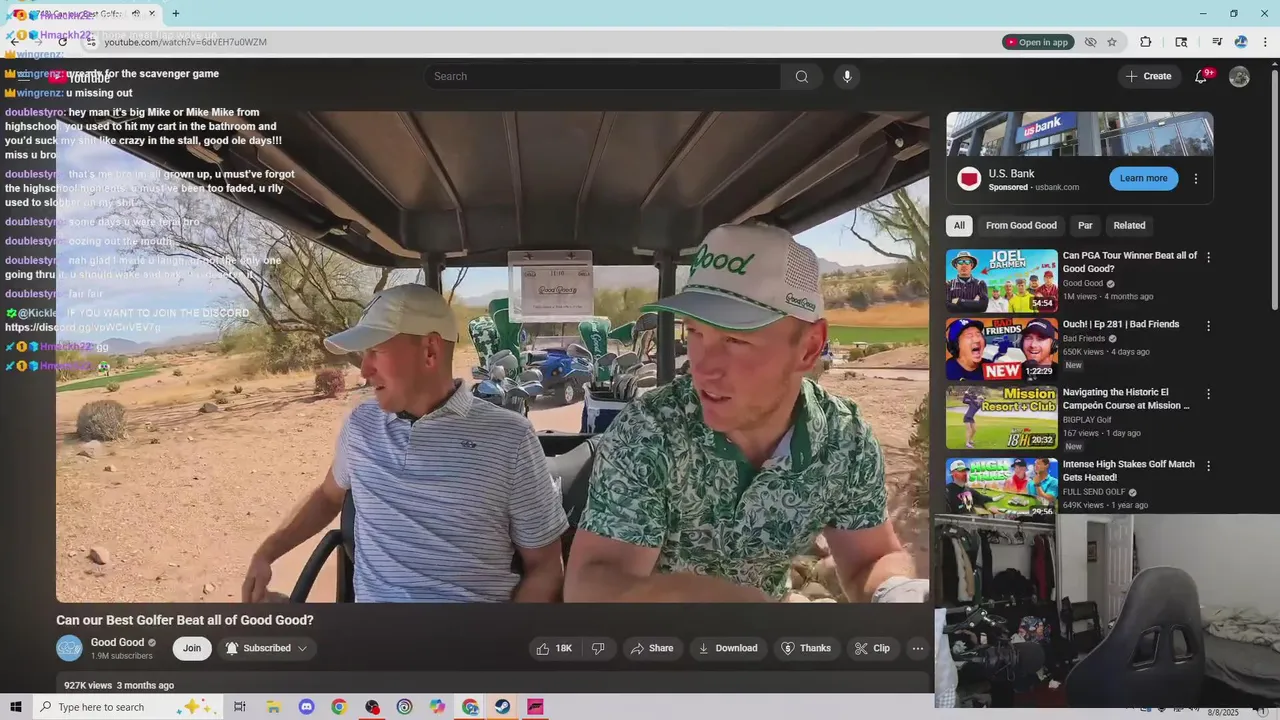Open Steam from taskbar
This screenshot has width=1280, height=720.
[x=503, y=707]
